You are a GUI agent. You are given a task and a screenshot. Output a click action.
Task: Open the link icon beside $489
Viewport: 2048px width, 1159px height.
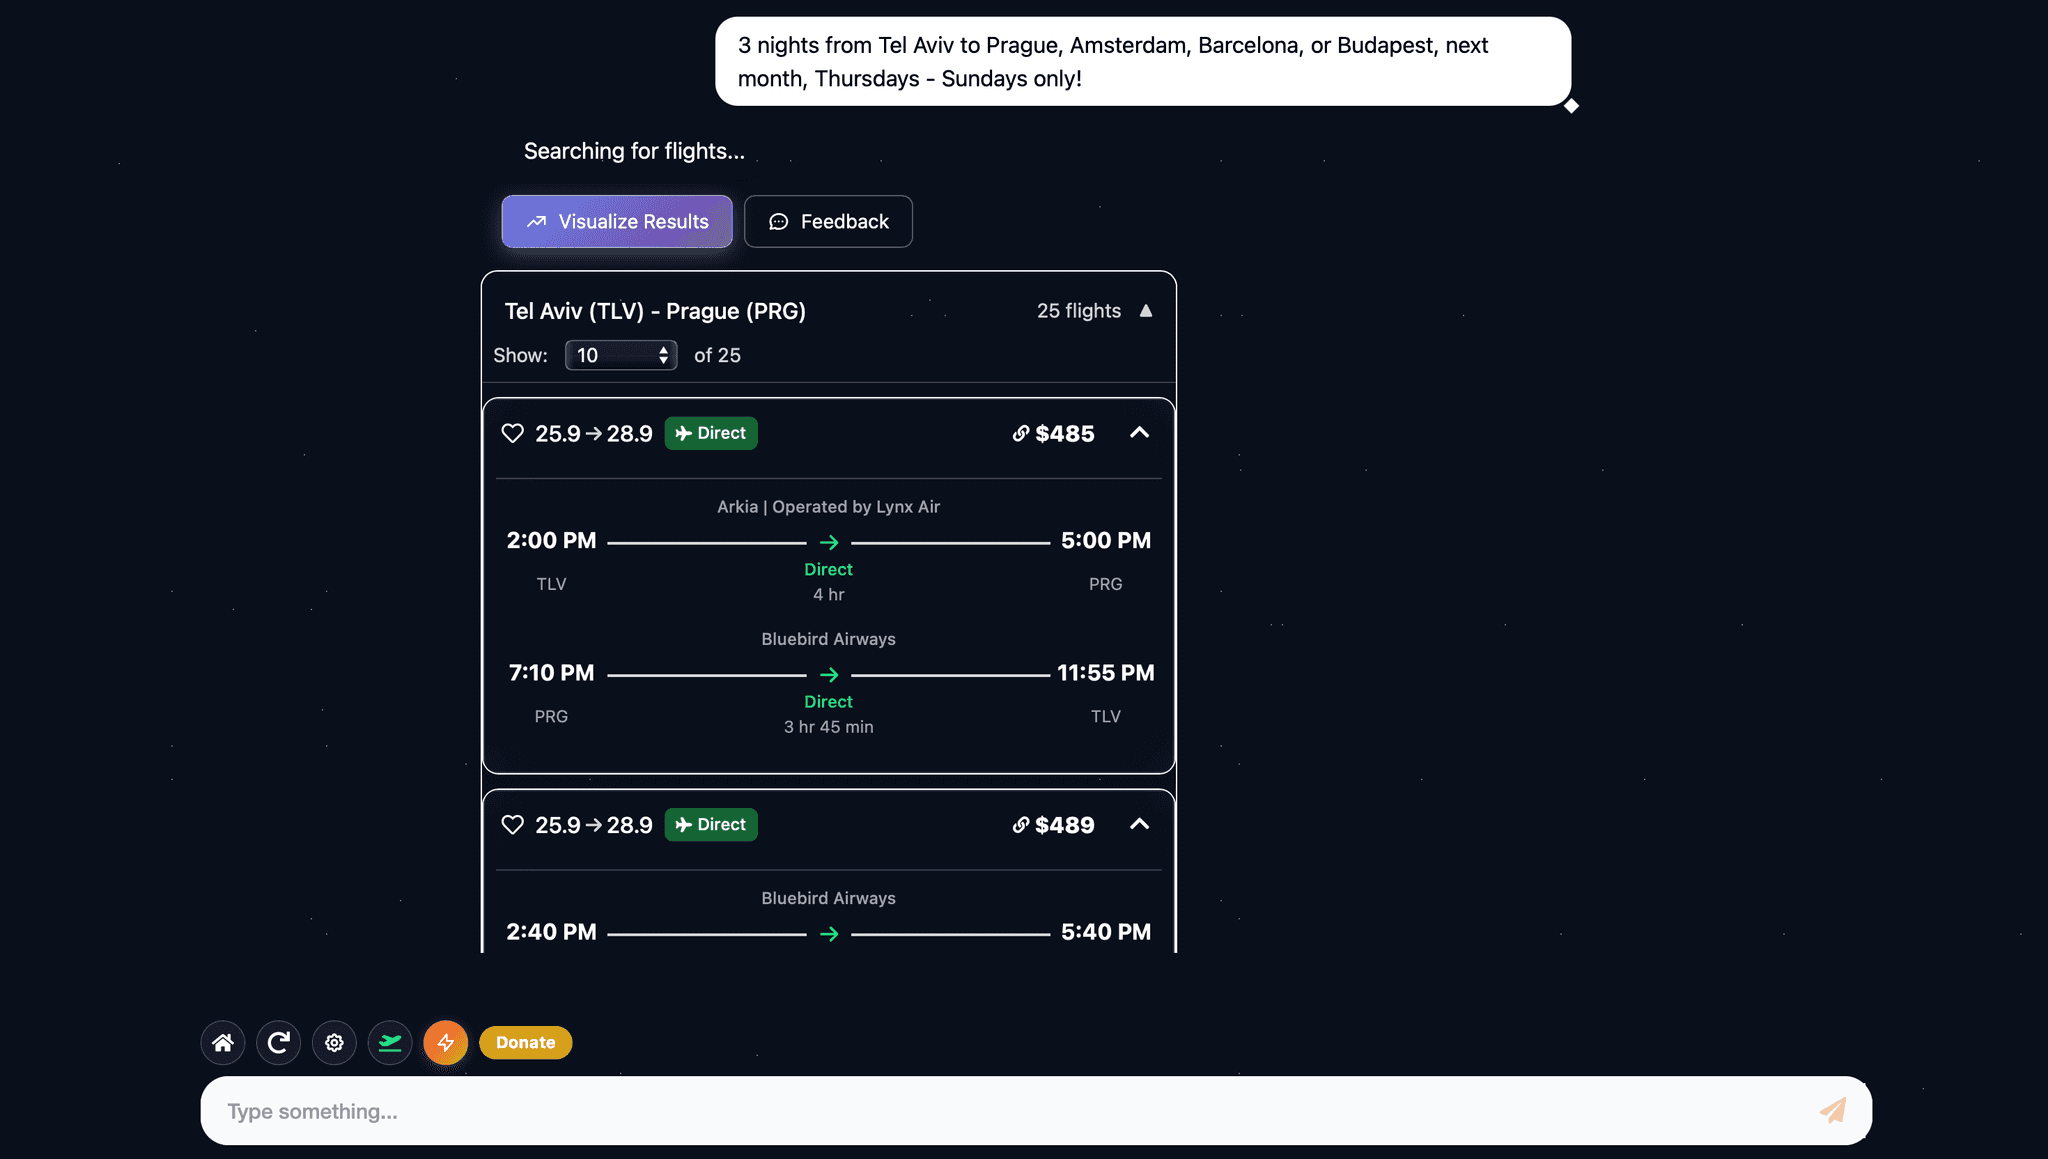coord(1020,825)
